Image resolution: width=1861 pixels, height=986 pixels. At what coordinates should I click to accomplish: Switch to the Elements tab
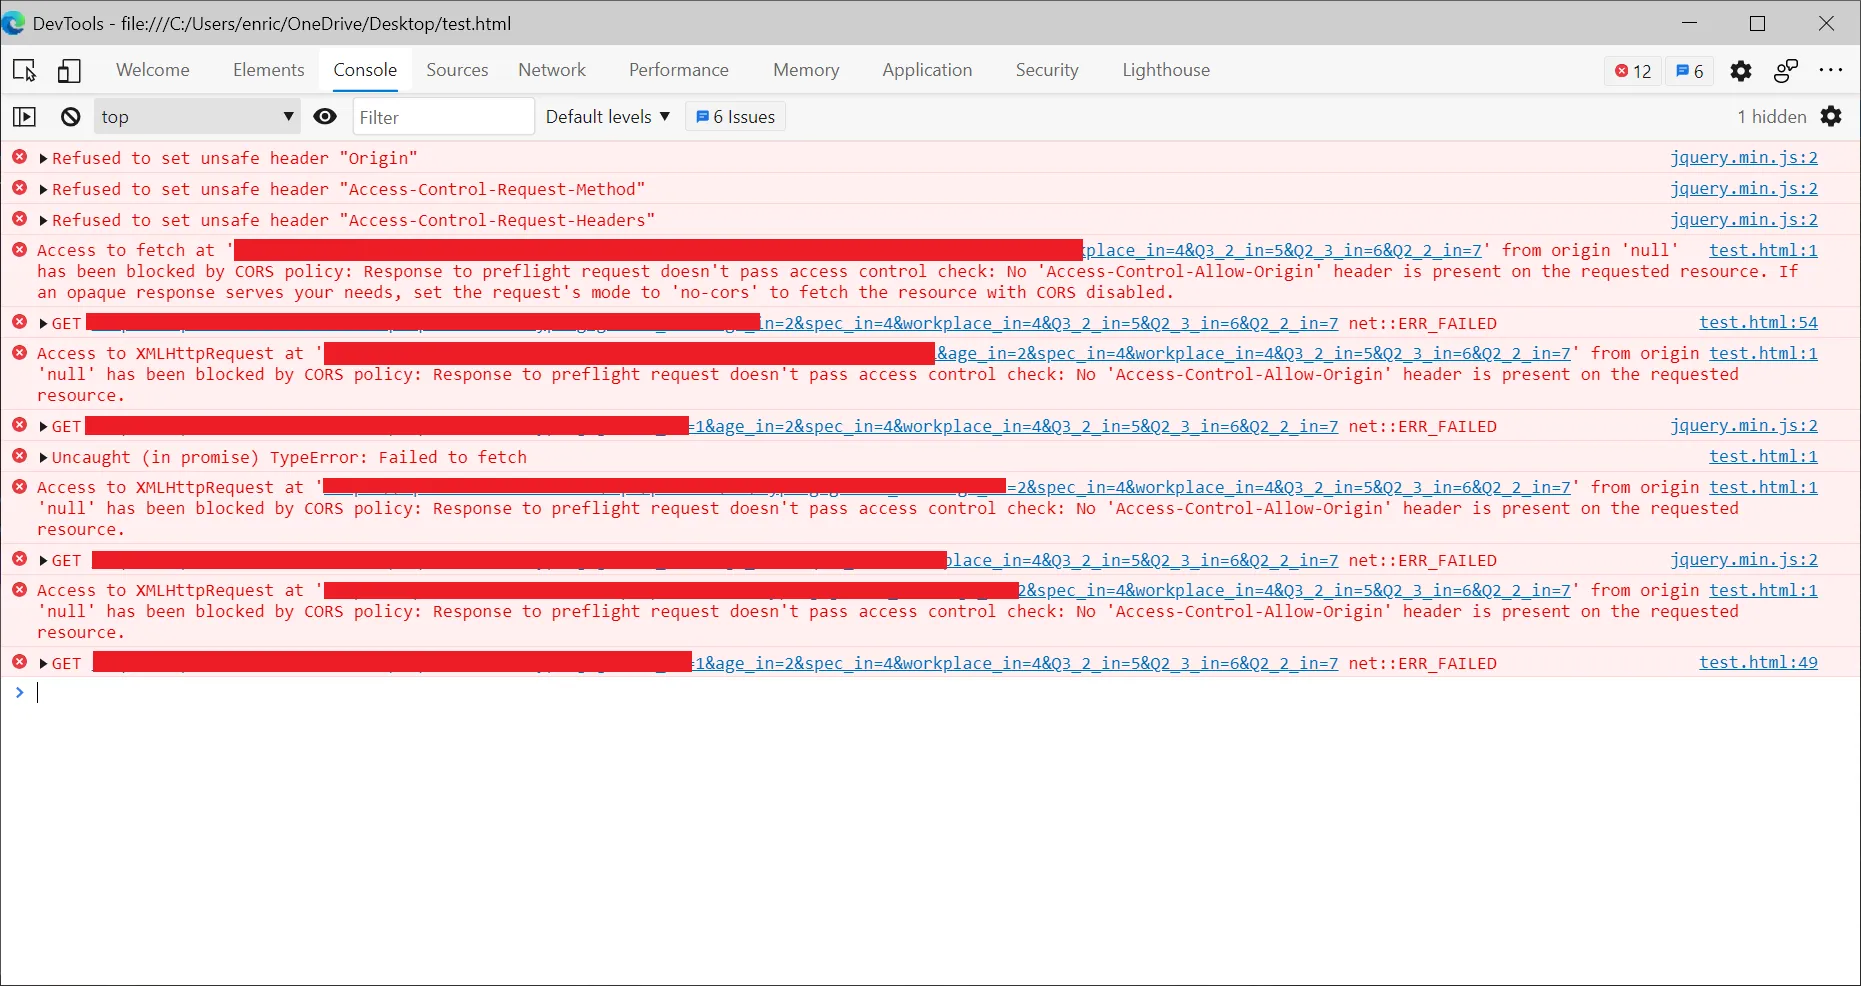pos(268,70)
